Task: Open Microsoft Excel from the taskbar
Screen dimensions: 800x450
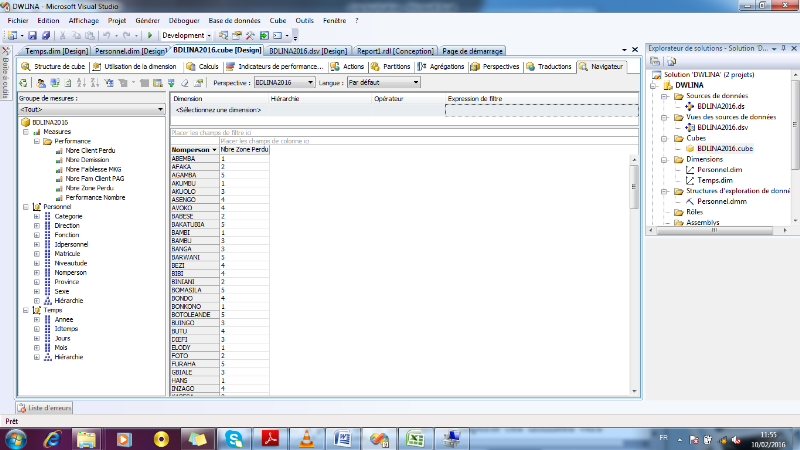Action: [415, 439]
